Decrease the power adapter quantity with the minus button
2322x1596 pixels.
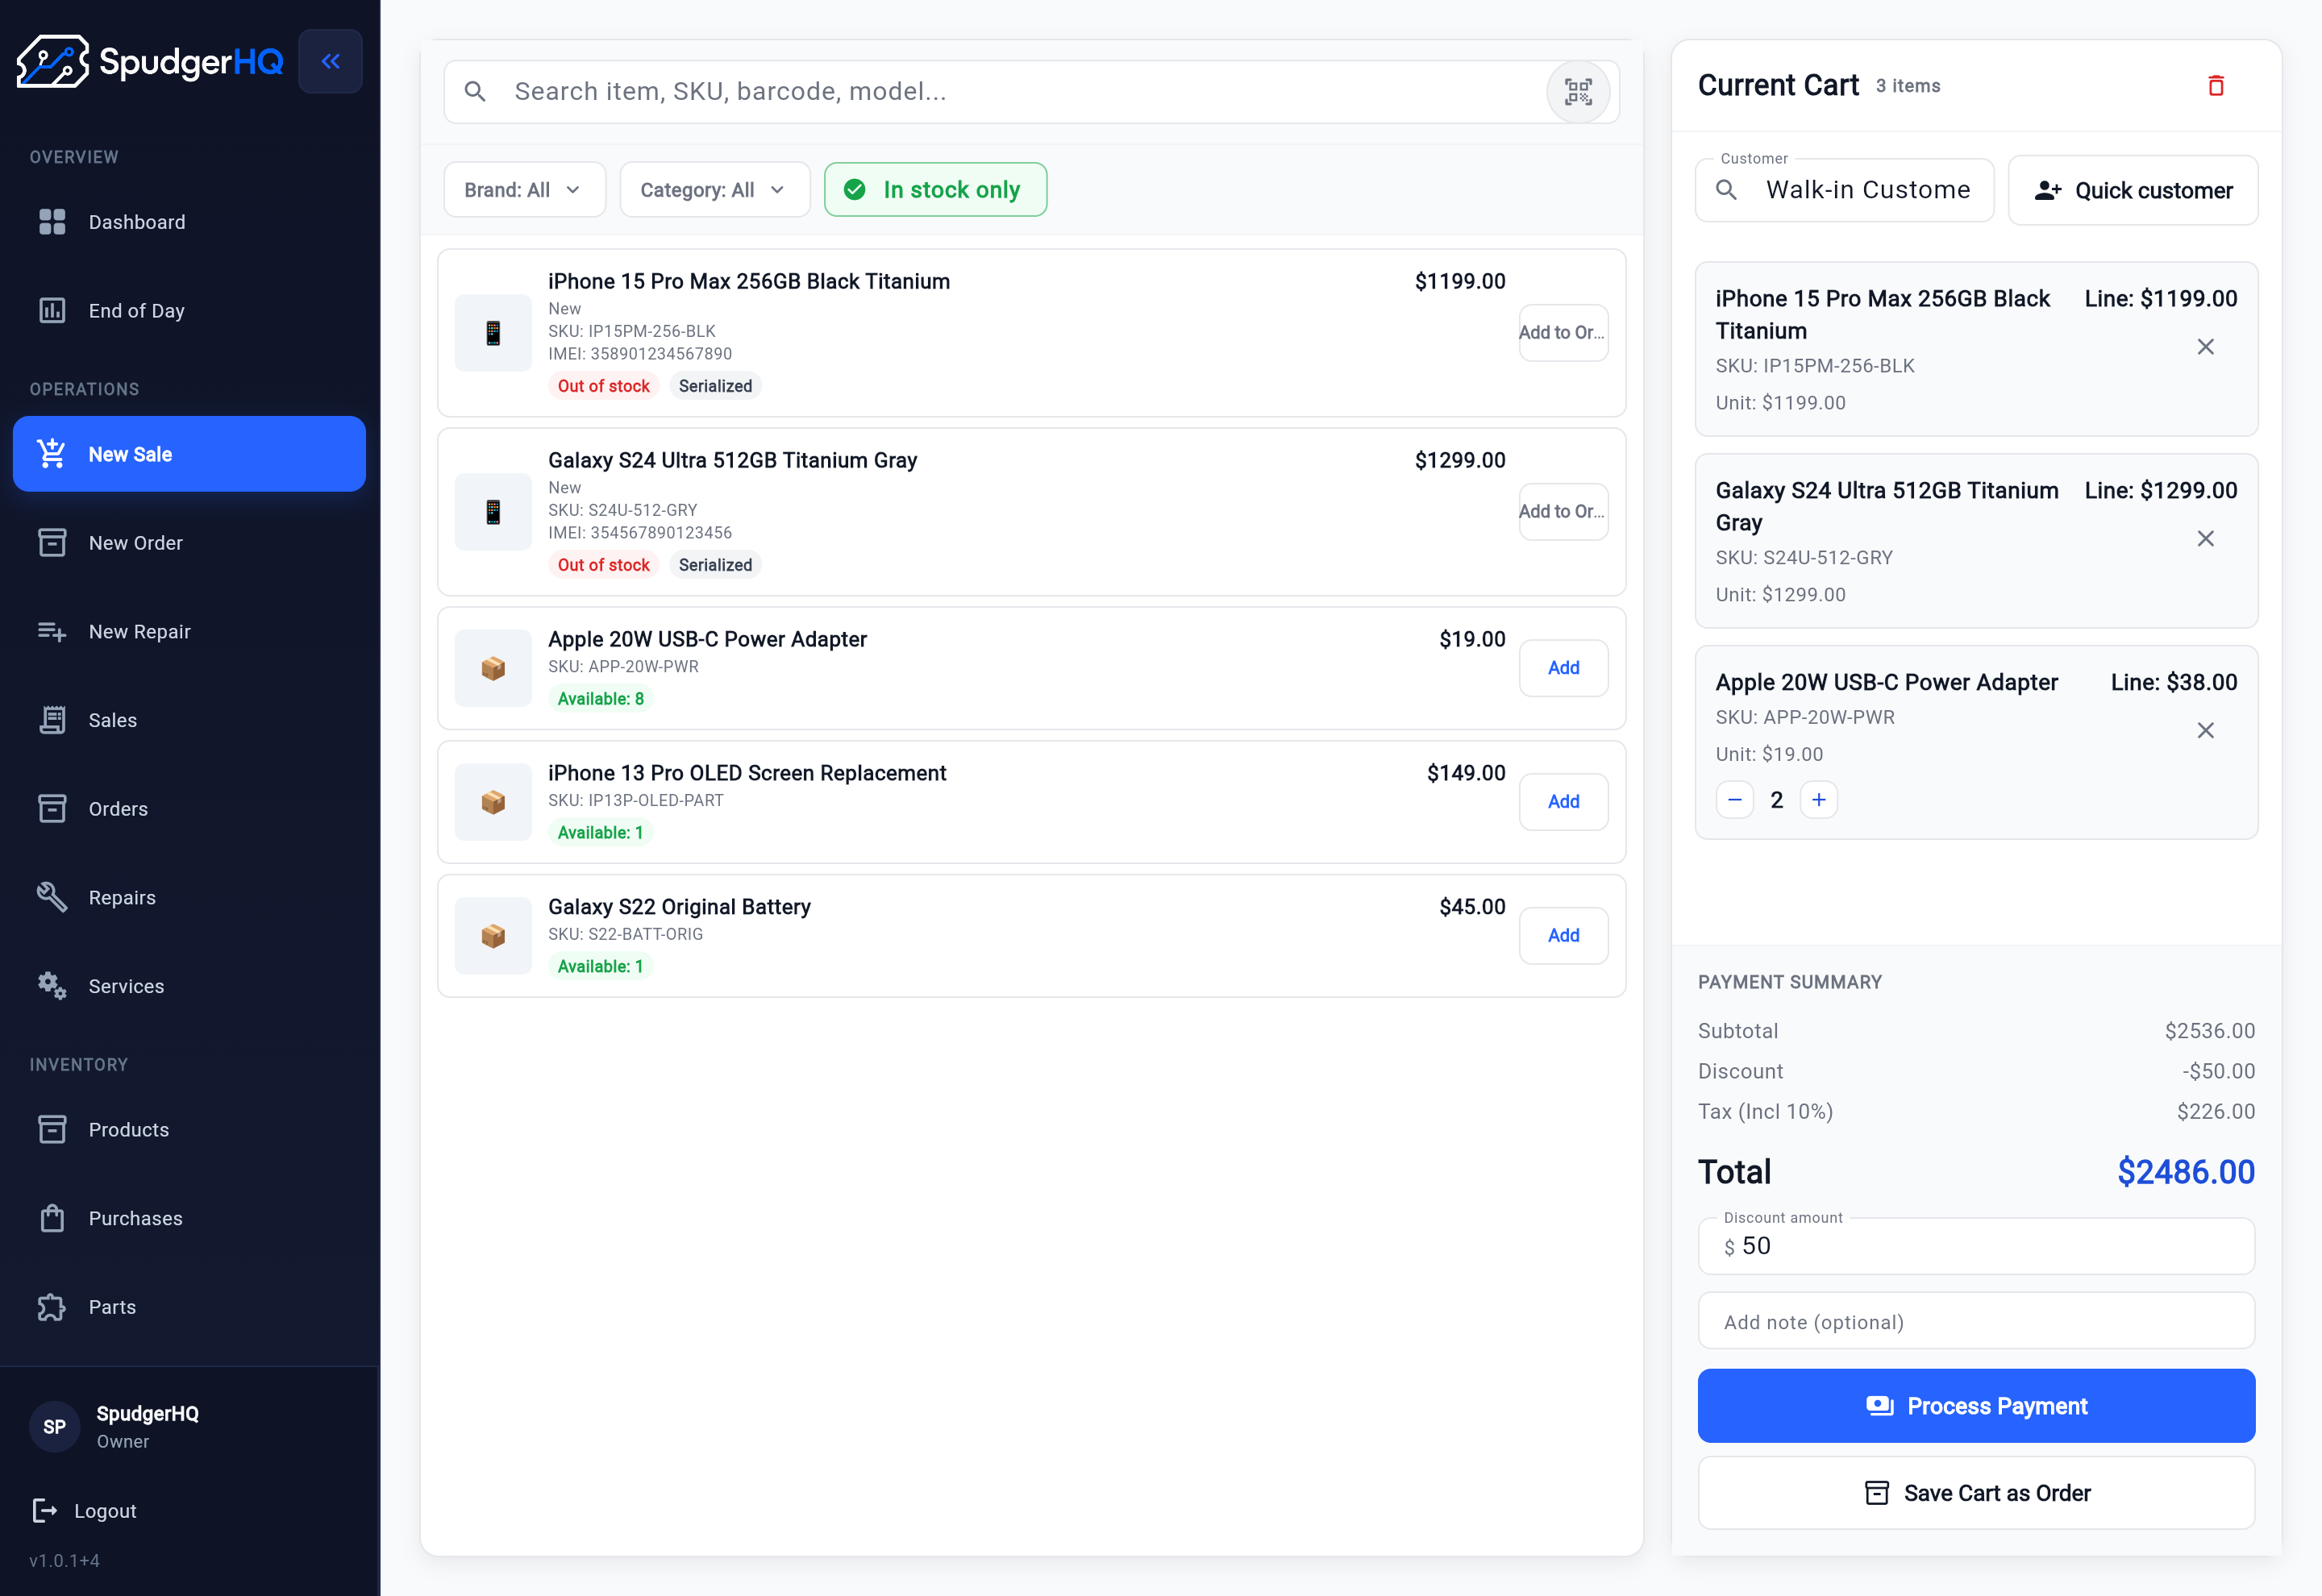point(1734,800)
